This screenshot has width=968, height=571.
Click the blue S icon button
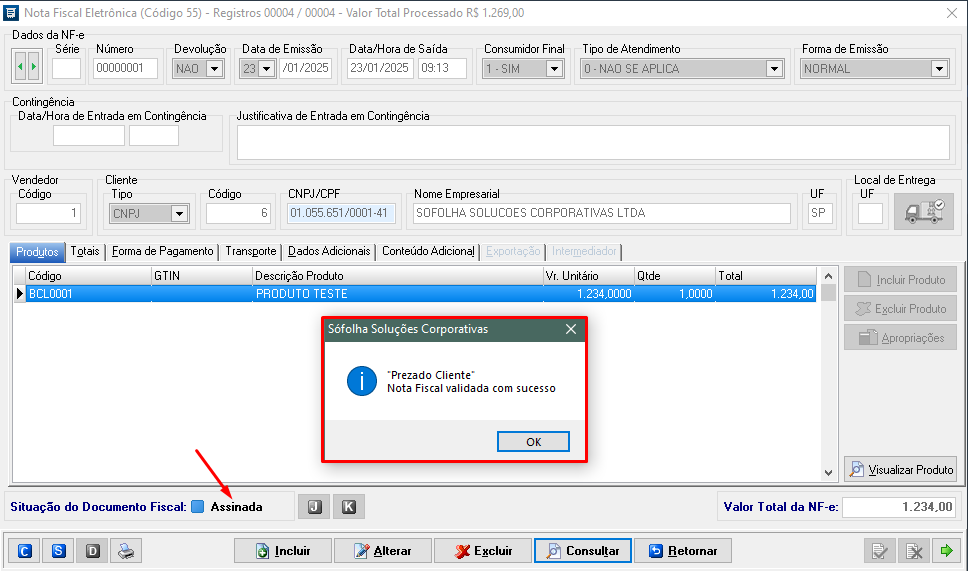(x=59, y=550)
